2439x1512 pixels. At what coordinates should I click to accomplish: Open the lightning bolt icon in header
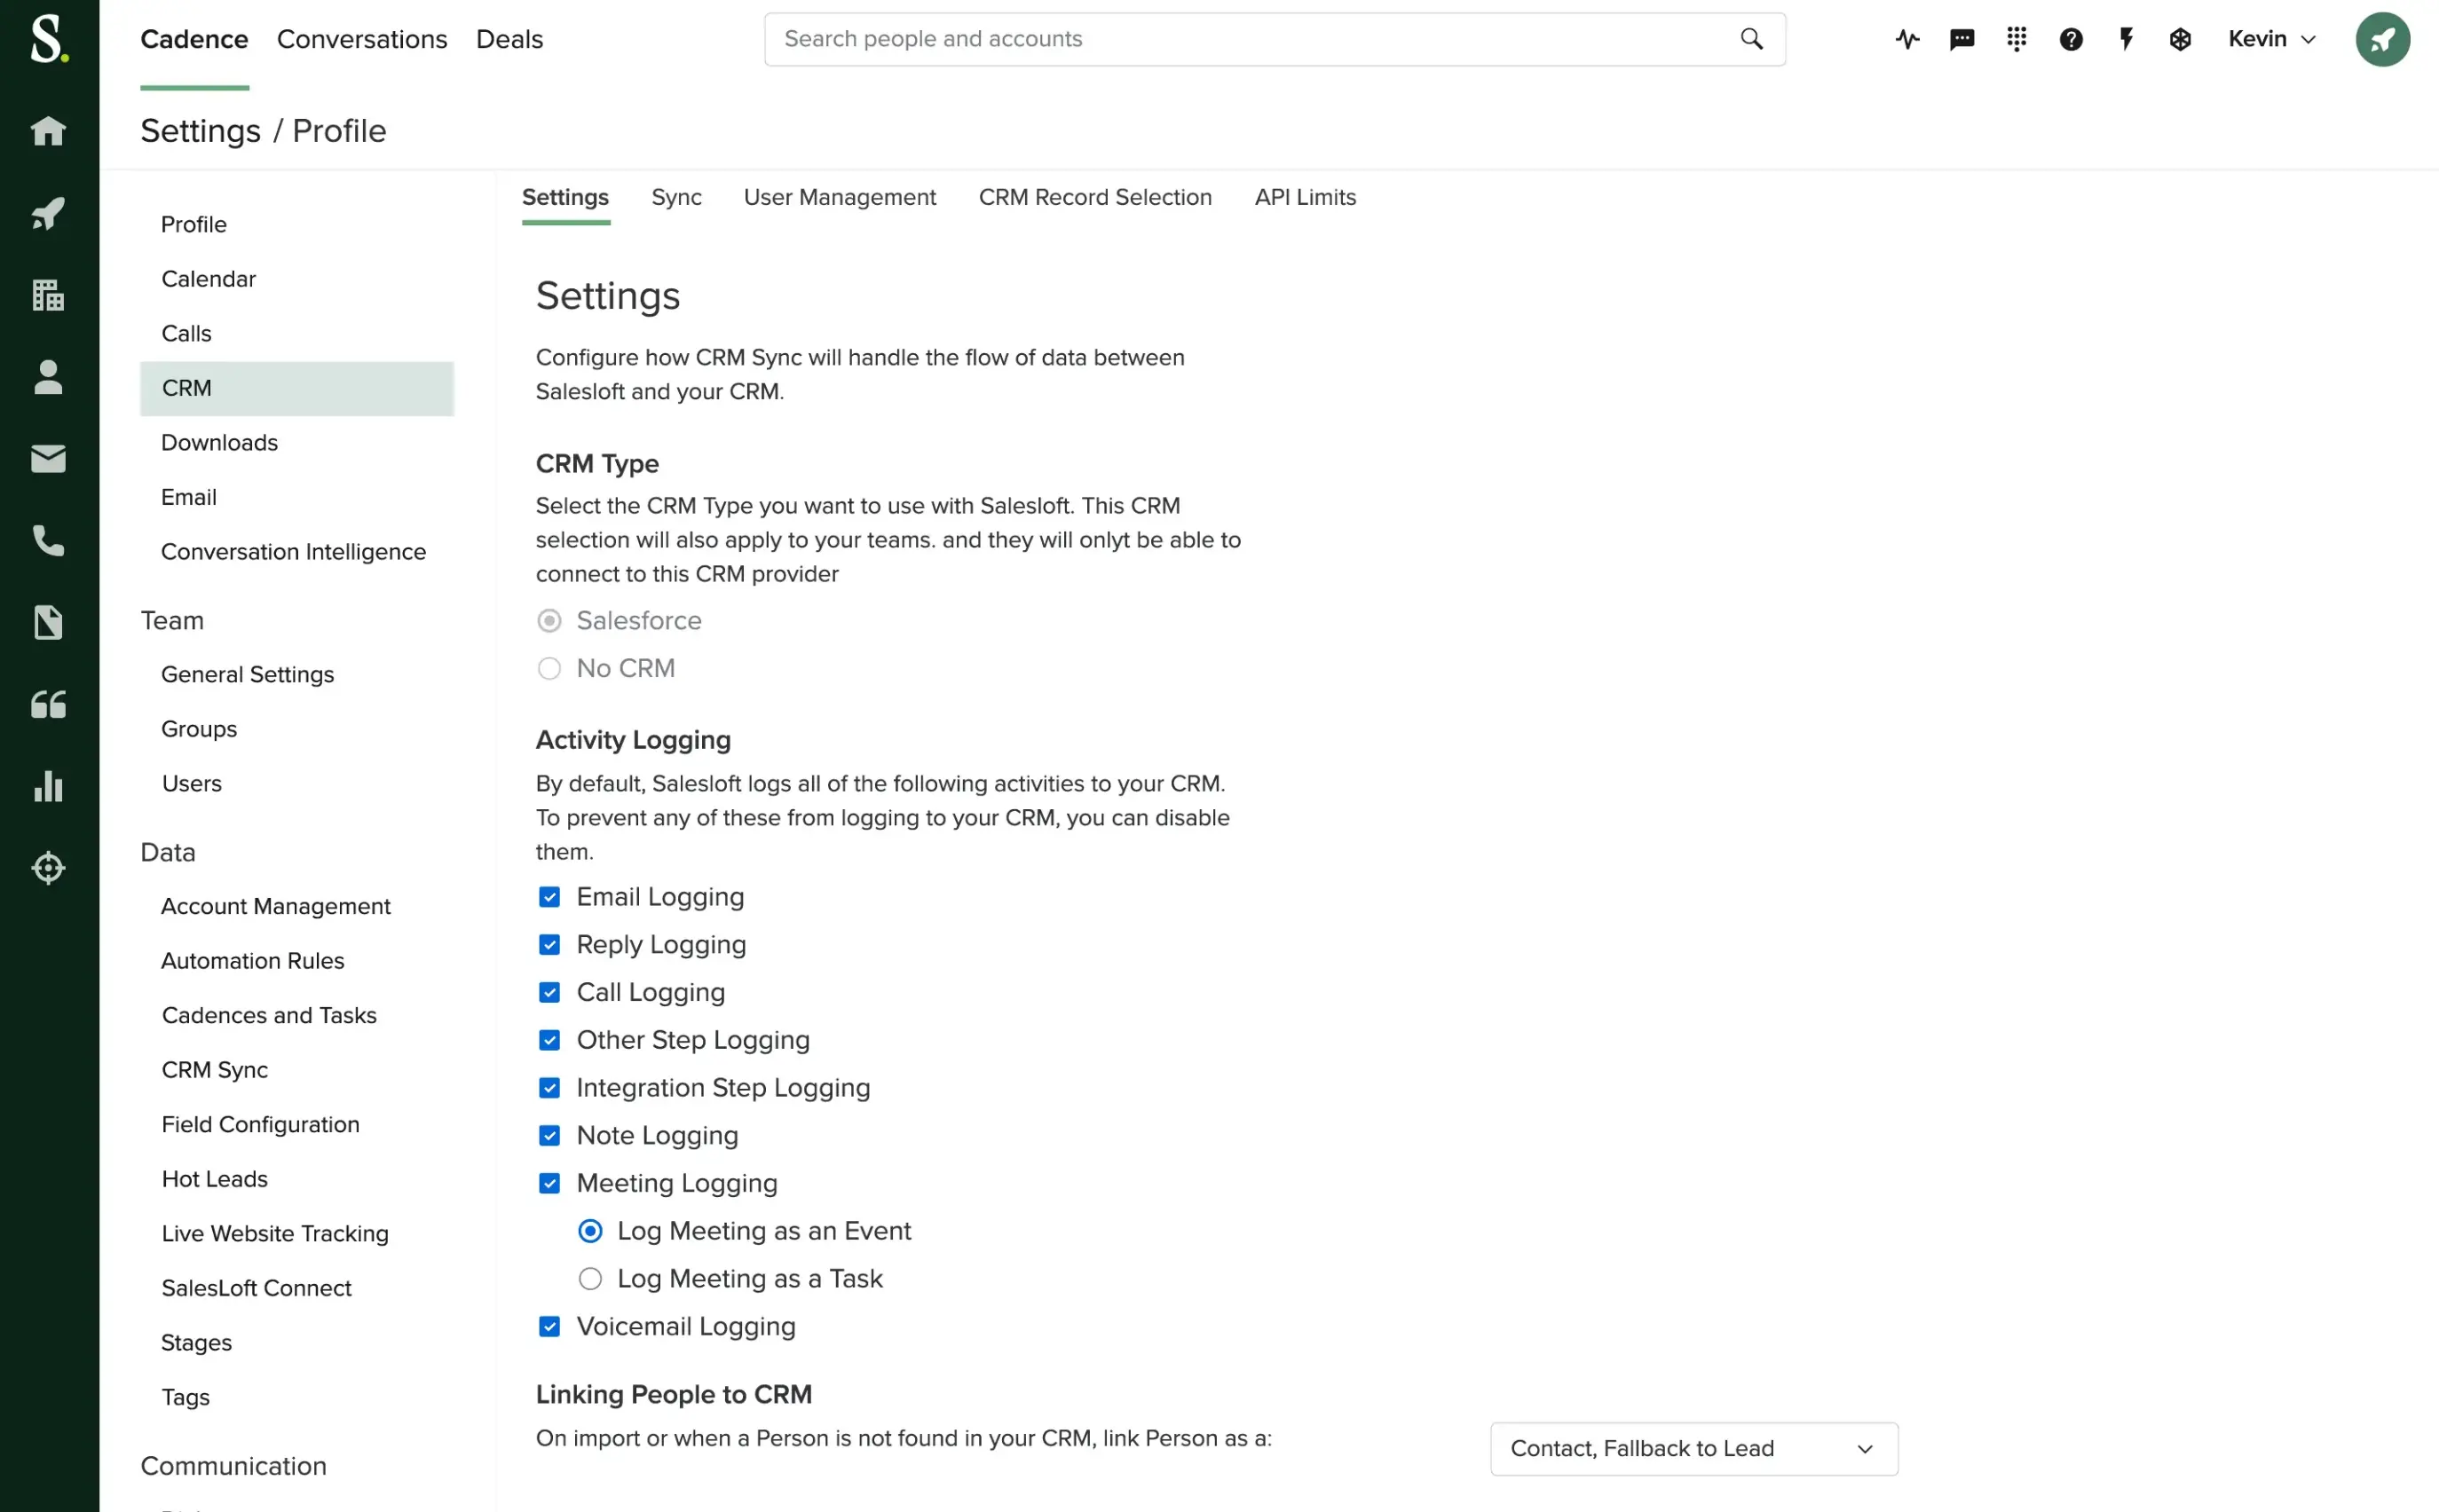(2126, 39)
